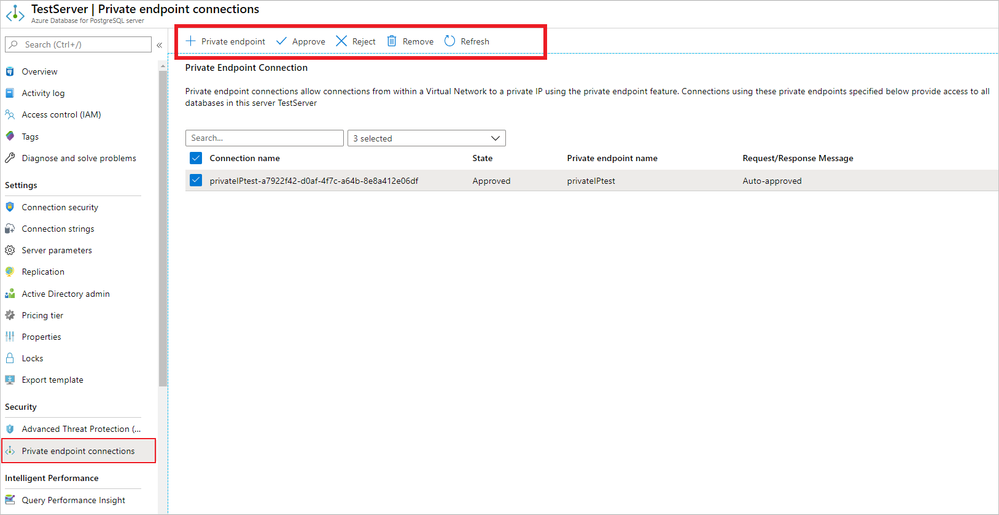This screenshot has height=515, width=999.
Task: Click the plus icon for Private endpoint
Action: pos(190,41)
